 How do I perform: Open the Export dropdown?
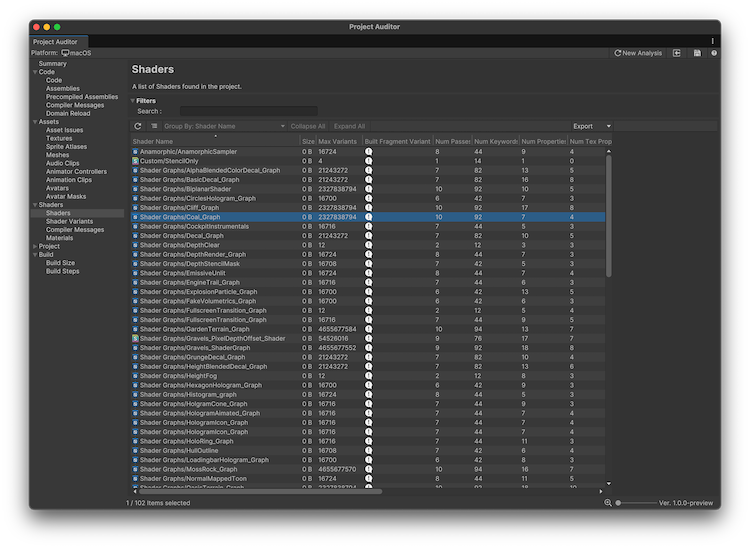(x=591, y=127)
